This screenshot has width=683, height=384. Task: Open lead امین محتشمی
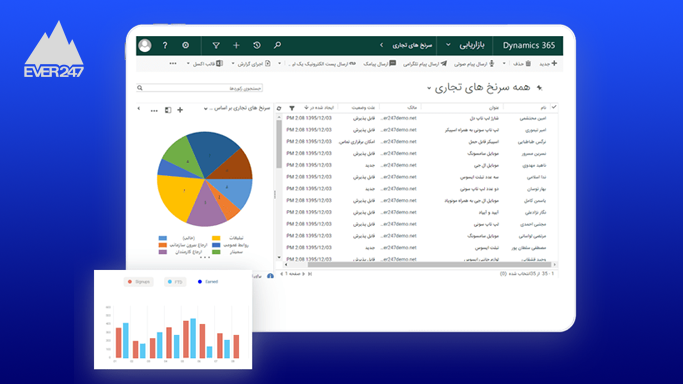coord(533,118)
